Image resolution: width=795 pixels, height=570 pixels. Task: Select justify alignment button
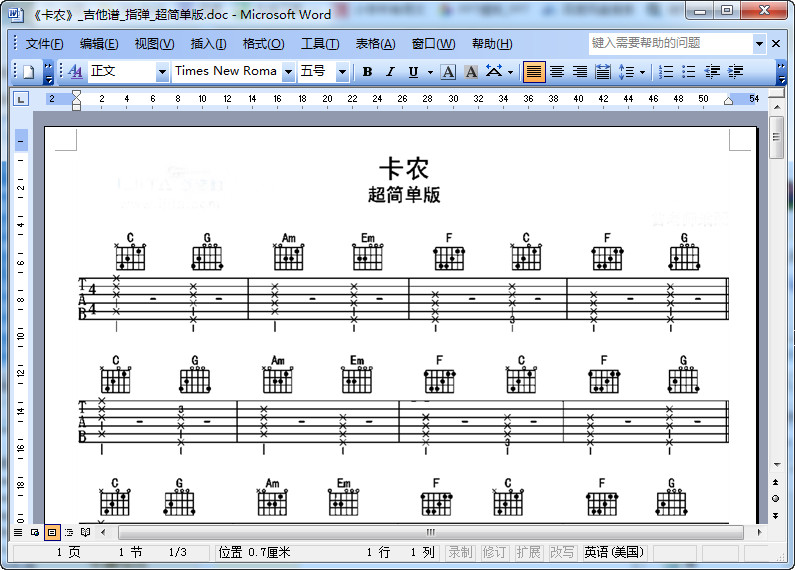tap(534, 72)
